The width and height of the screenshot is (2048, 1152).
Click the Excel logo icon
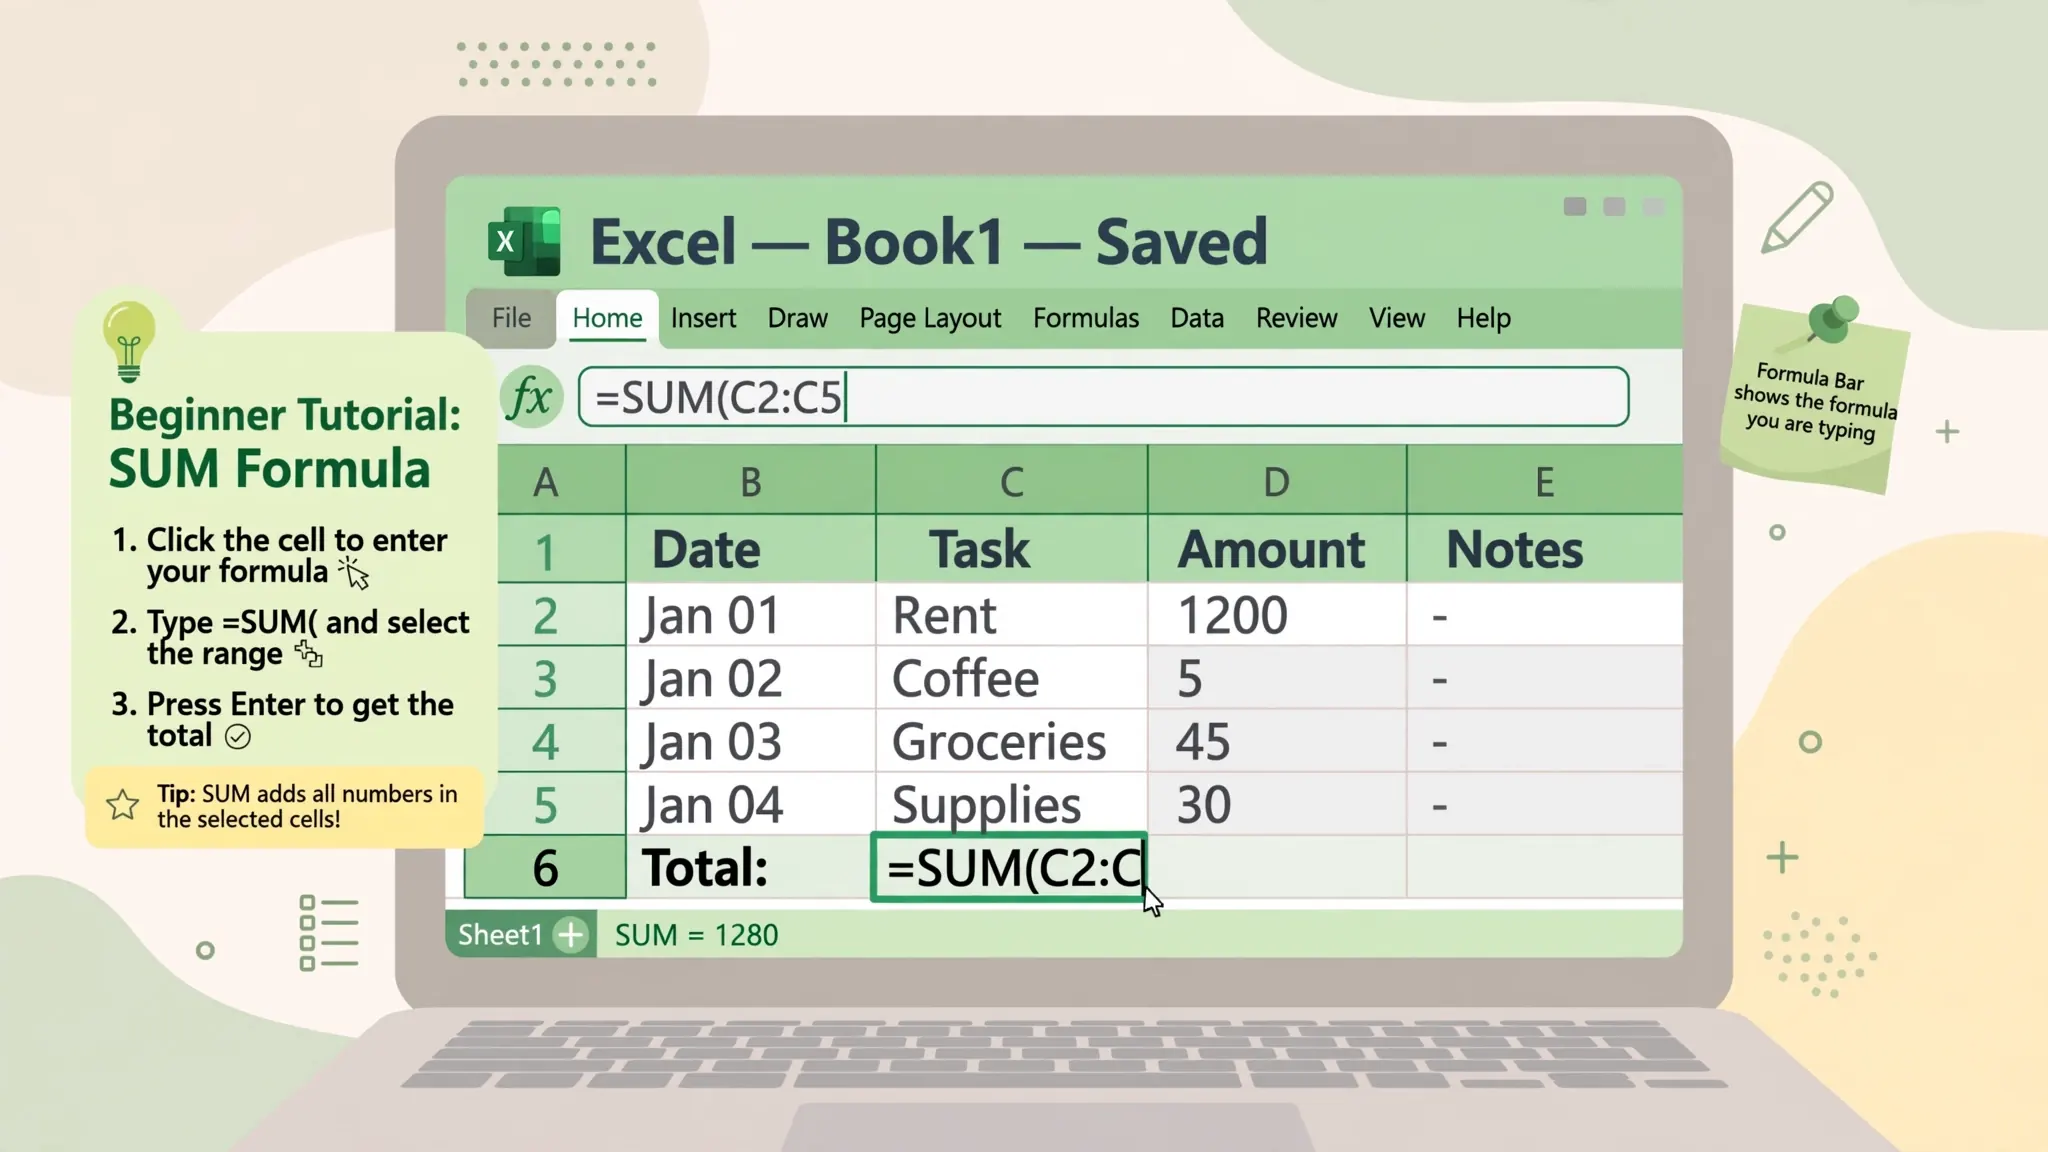(524, 241)
